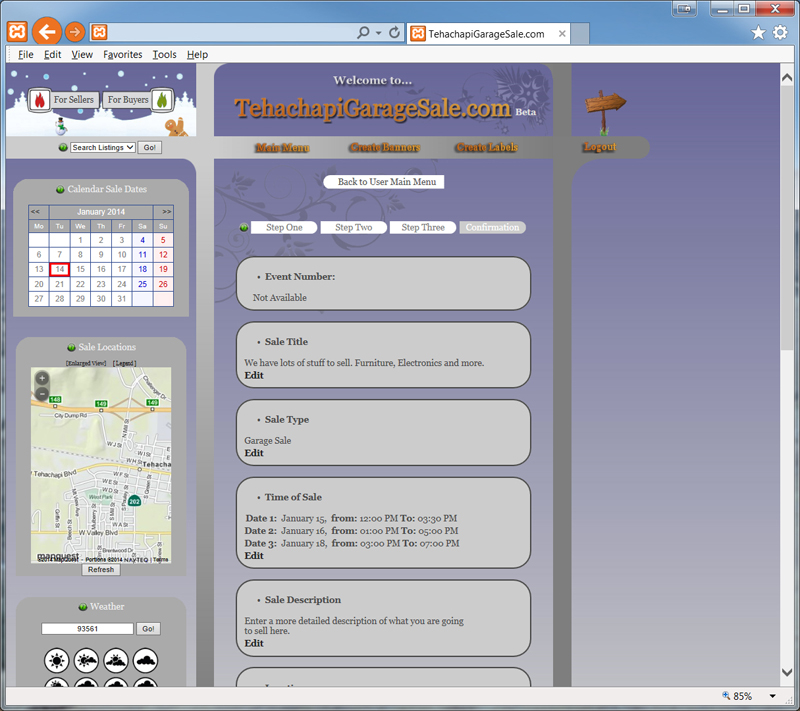Open Favorites star icon
The height and width of the screenshot is (711, 800).
pyautogui.click(x=758, y=33)
